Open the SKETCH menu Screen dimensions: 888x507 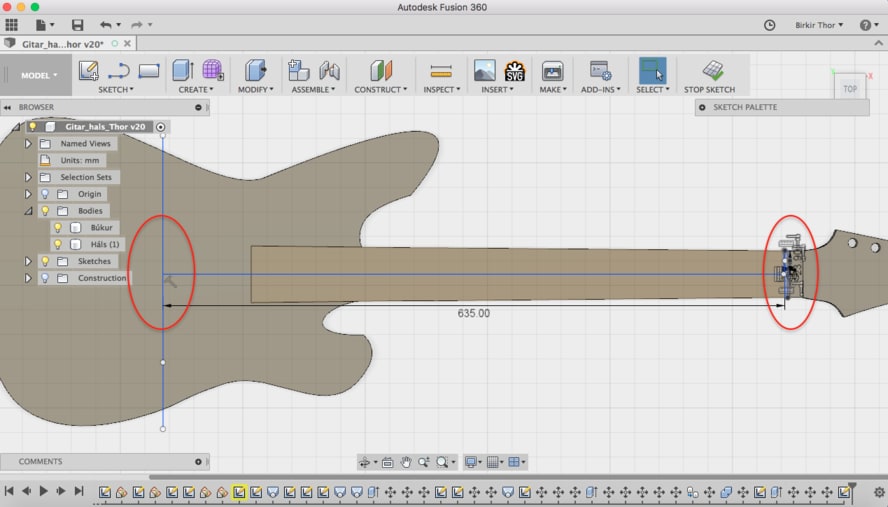point(116,90)
